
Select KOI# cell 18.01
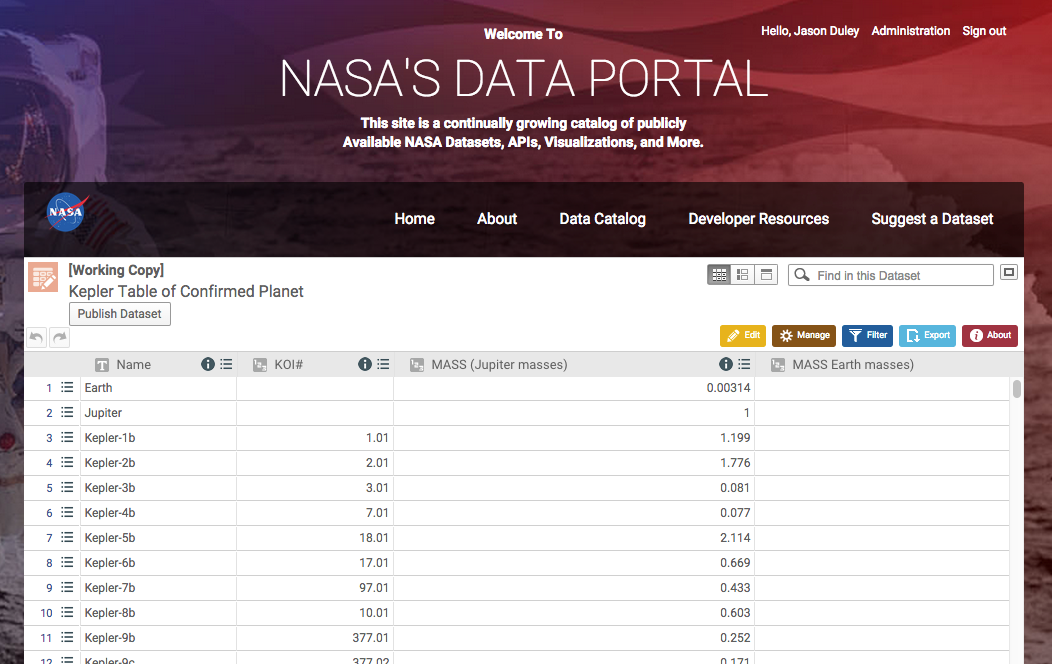coord(315,537)
